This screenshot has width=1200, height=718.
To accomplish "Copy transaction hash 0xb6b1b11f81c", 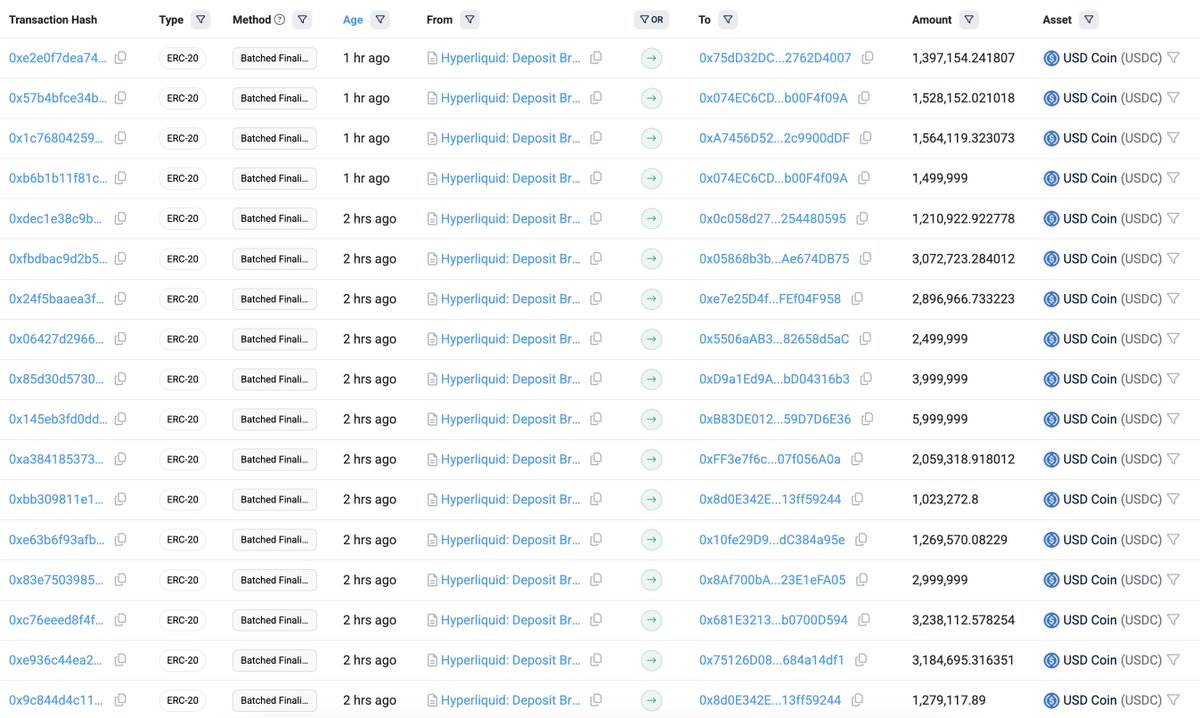I will click(120, 178).
